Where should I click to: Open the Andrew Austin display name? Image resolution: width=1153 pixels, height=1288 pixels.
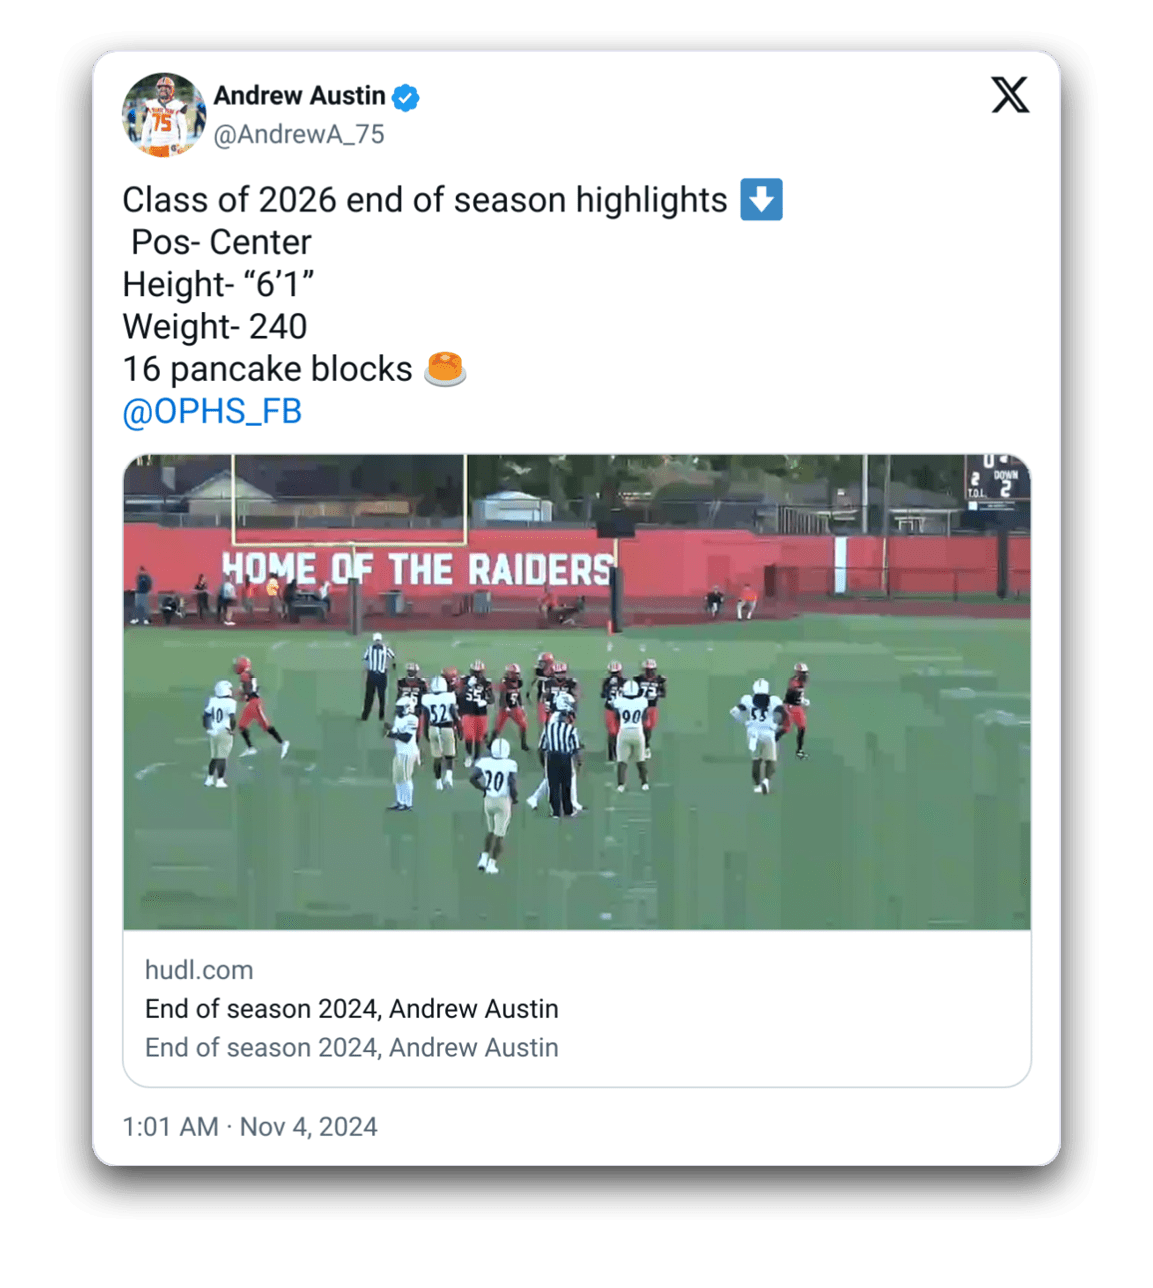click(299, 96)
